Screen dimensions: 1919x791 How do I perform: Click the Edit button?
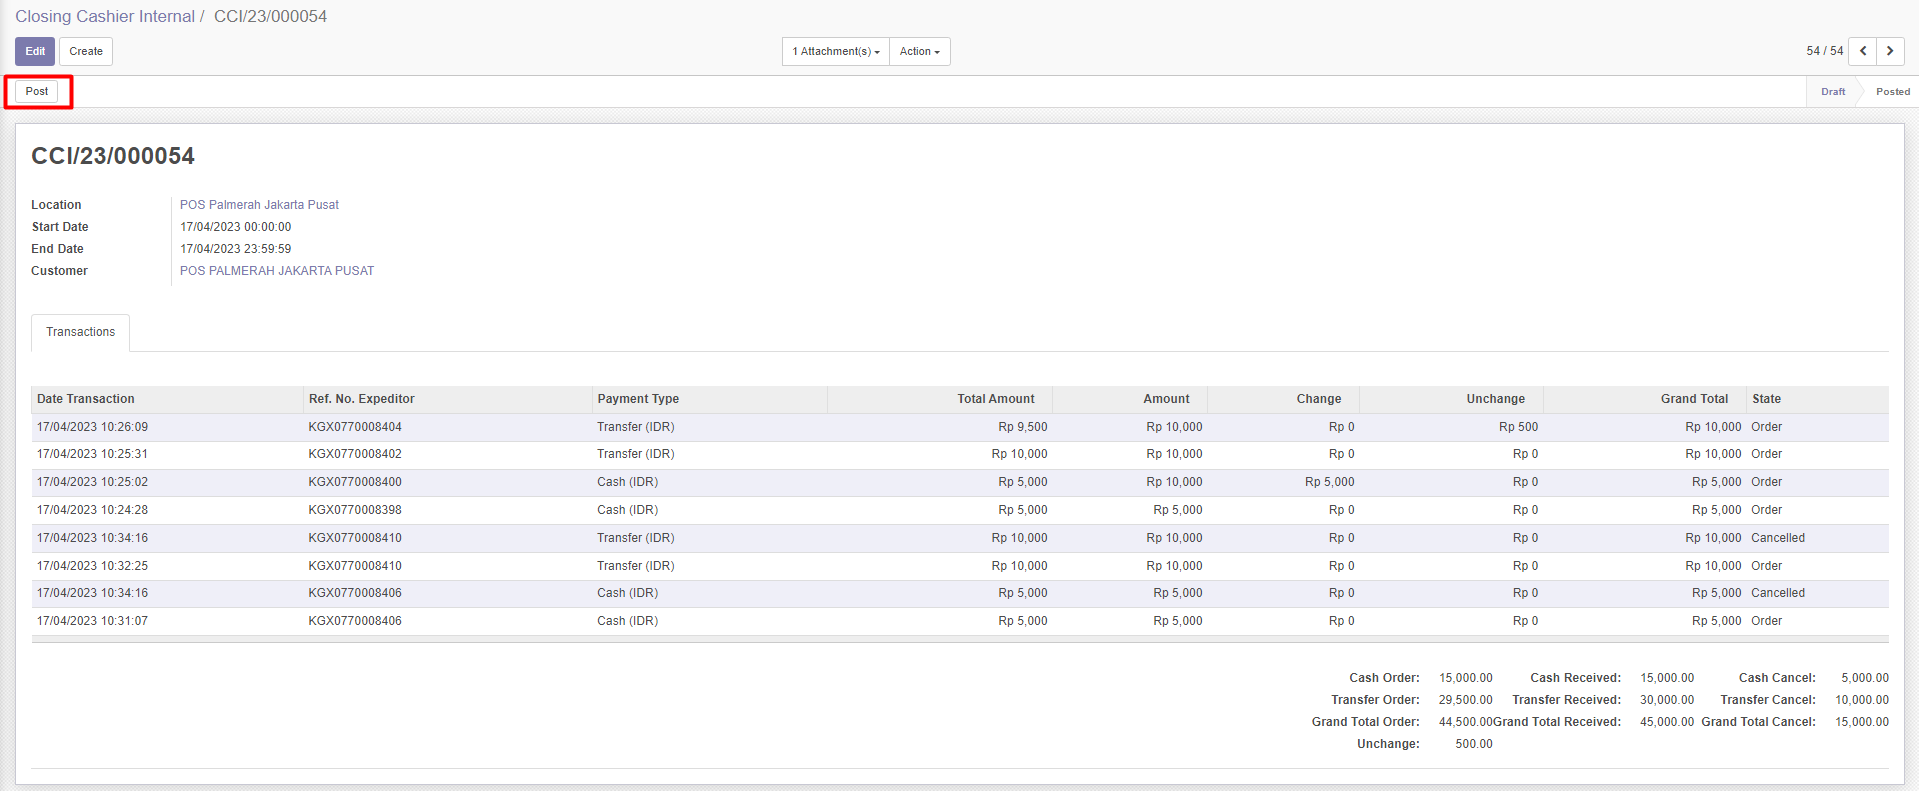tap(35, 52)
